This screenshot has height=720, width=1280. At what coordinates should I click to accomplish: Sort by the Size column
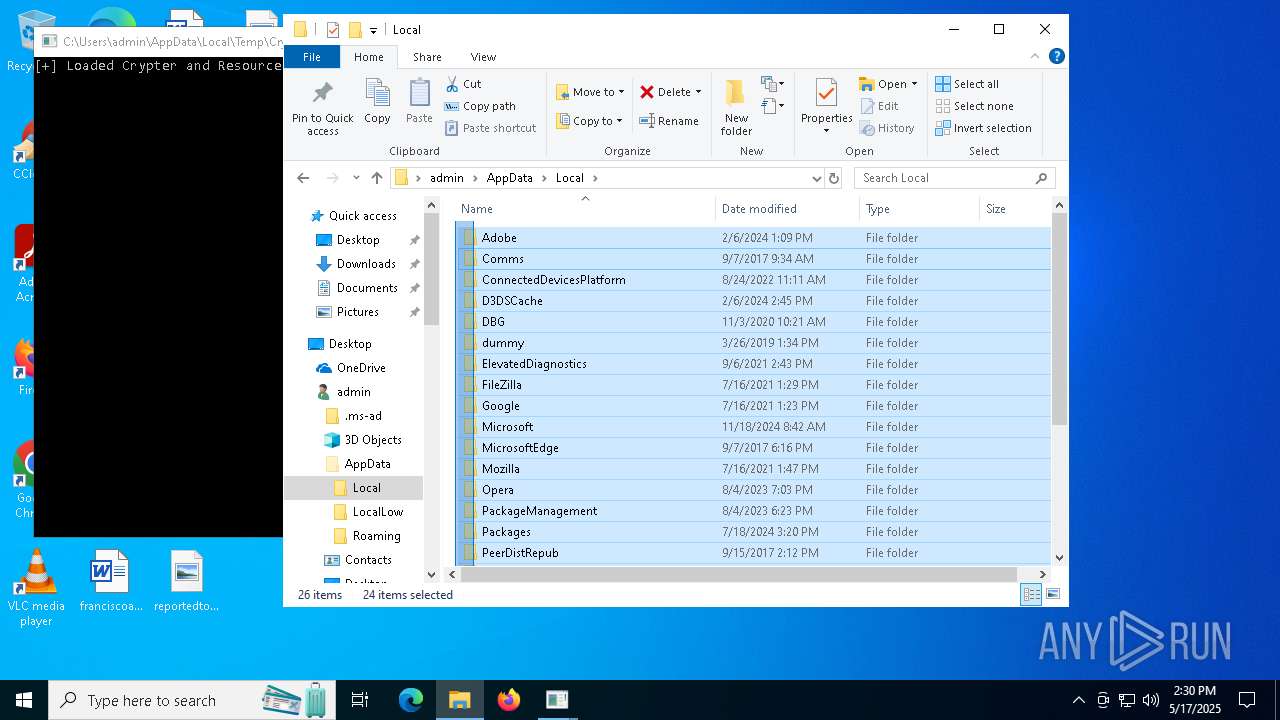pos(1015,209)
